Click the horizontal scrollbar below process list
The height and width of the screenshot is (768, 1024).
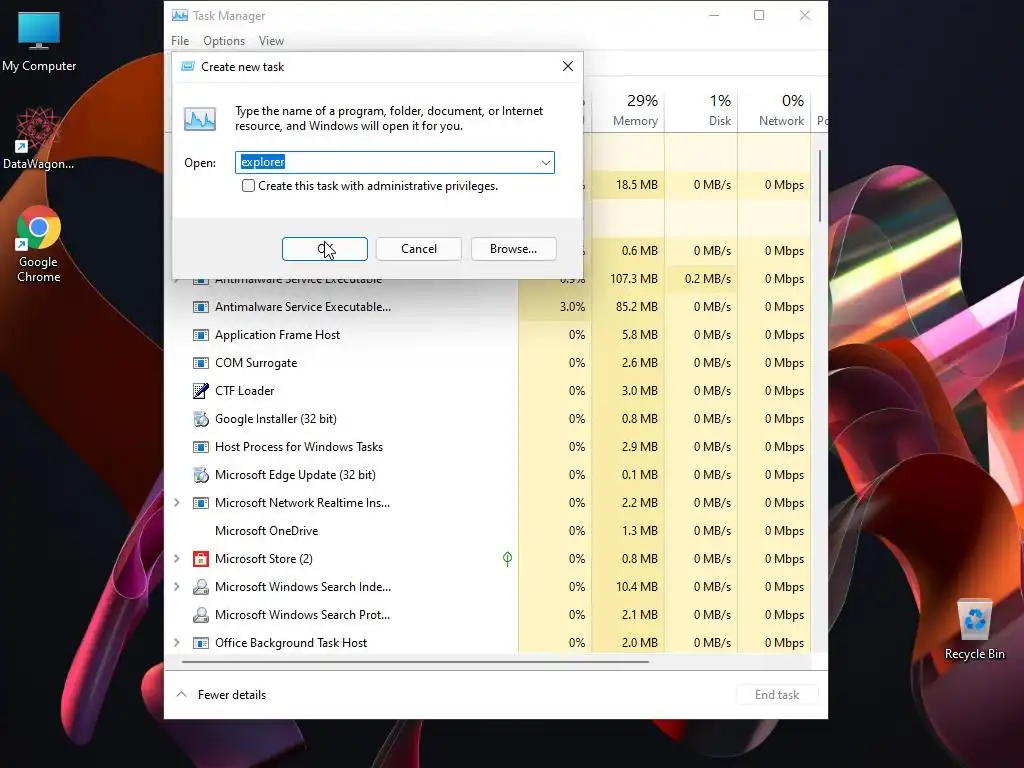(415, 662)
